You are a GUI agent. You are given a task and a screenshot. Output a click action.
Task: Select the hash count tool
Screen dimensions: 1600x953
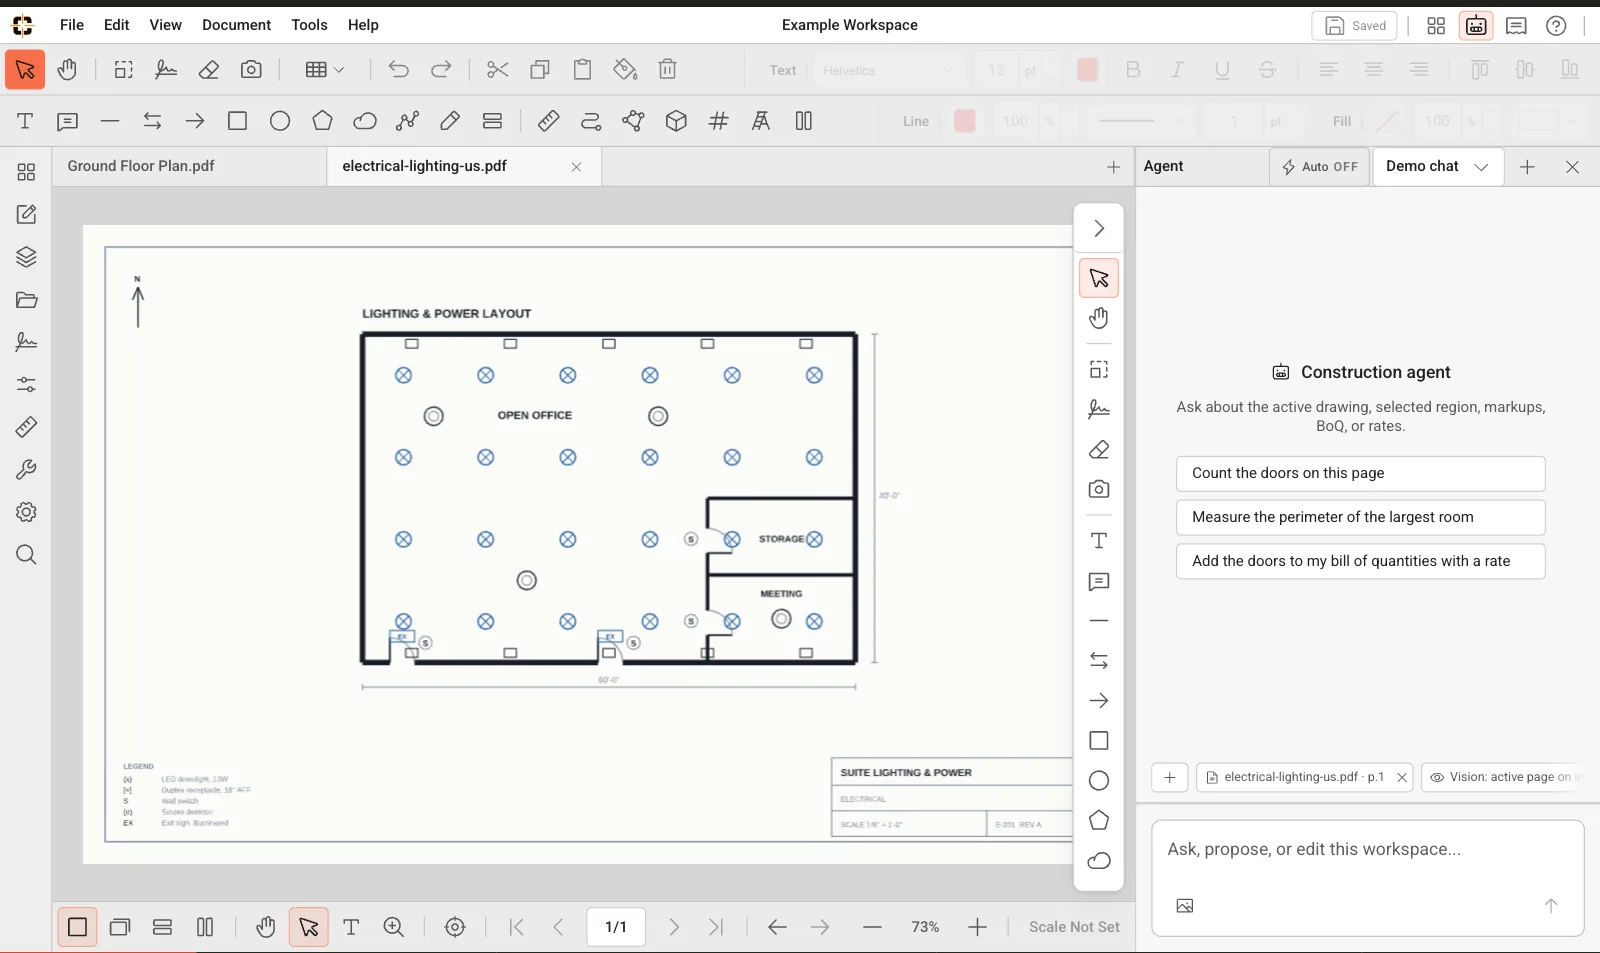[x=719, y=121]
